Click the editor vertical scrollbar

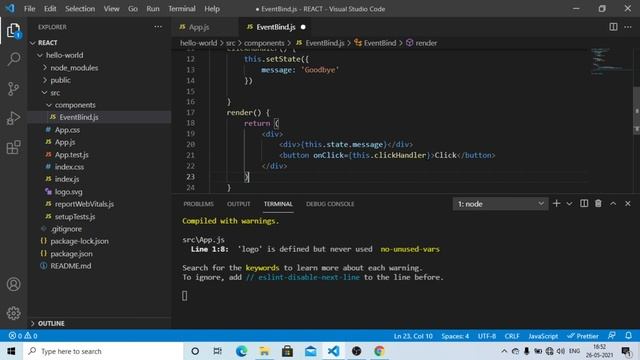(x=636, y=110)
